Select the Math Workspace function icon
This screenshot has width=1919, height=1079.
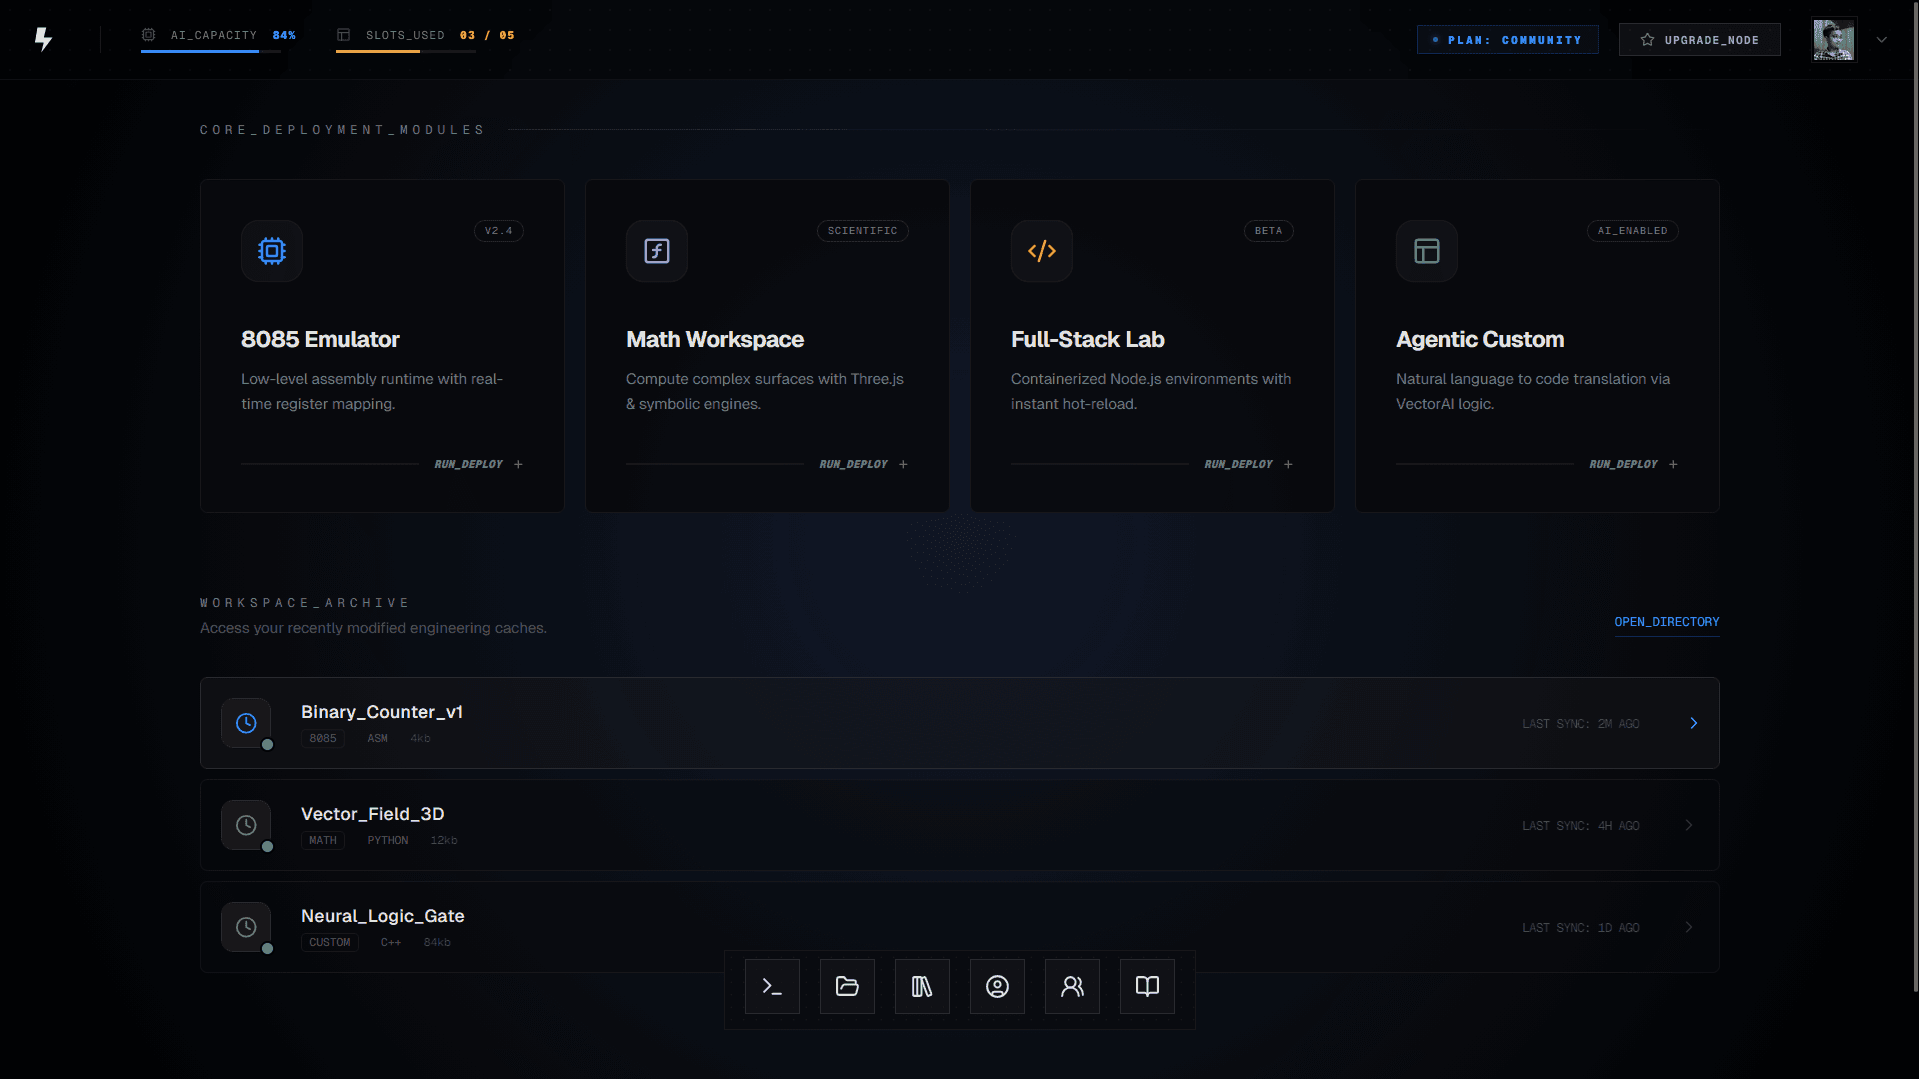(x=656, y=251)
